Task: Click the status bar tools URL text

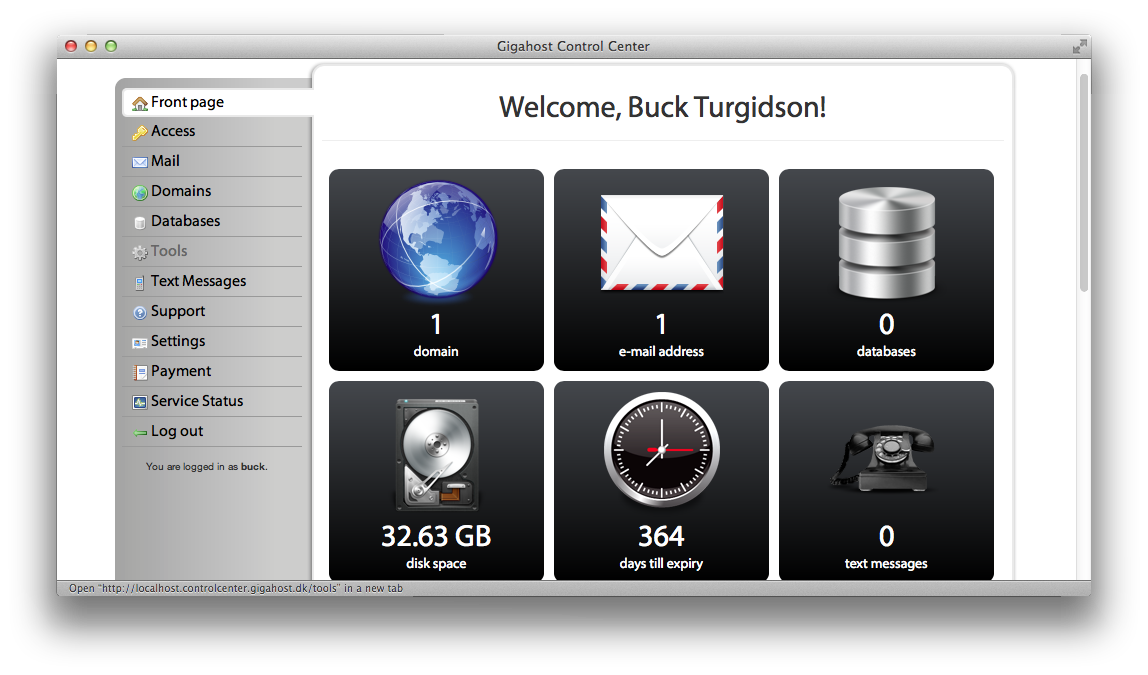Action: tap(236, 589)
